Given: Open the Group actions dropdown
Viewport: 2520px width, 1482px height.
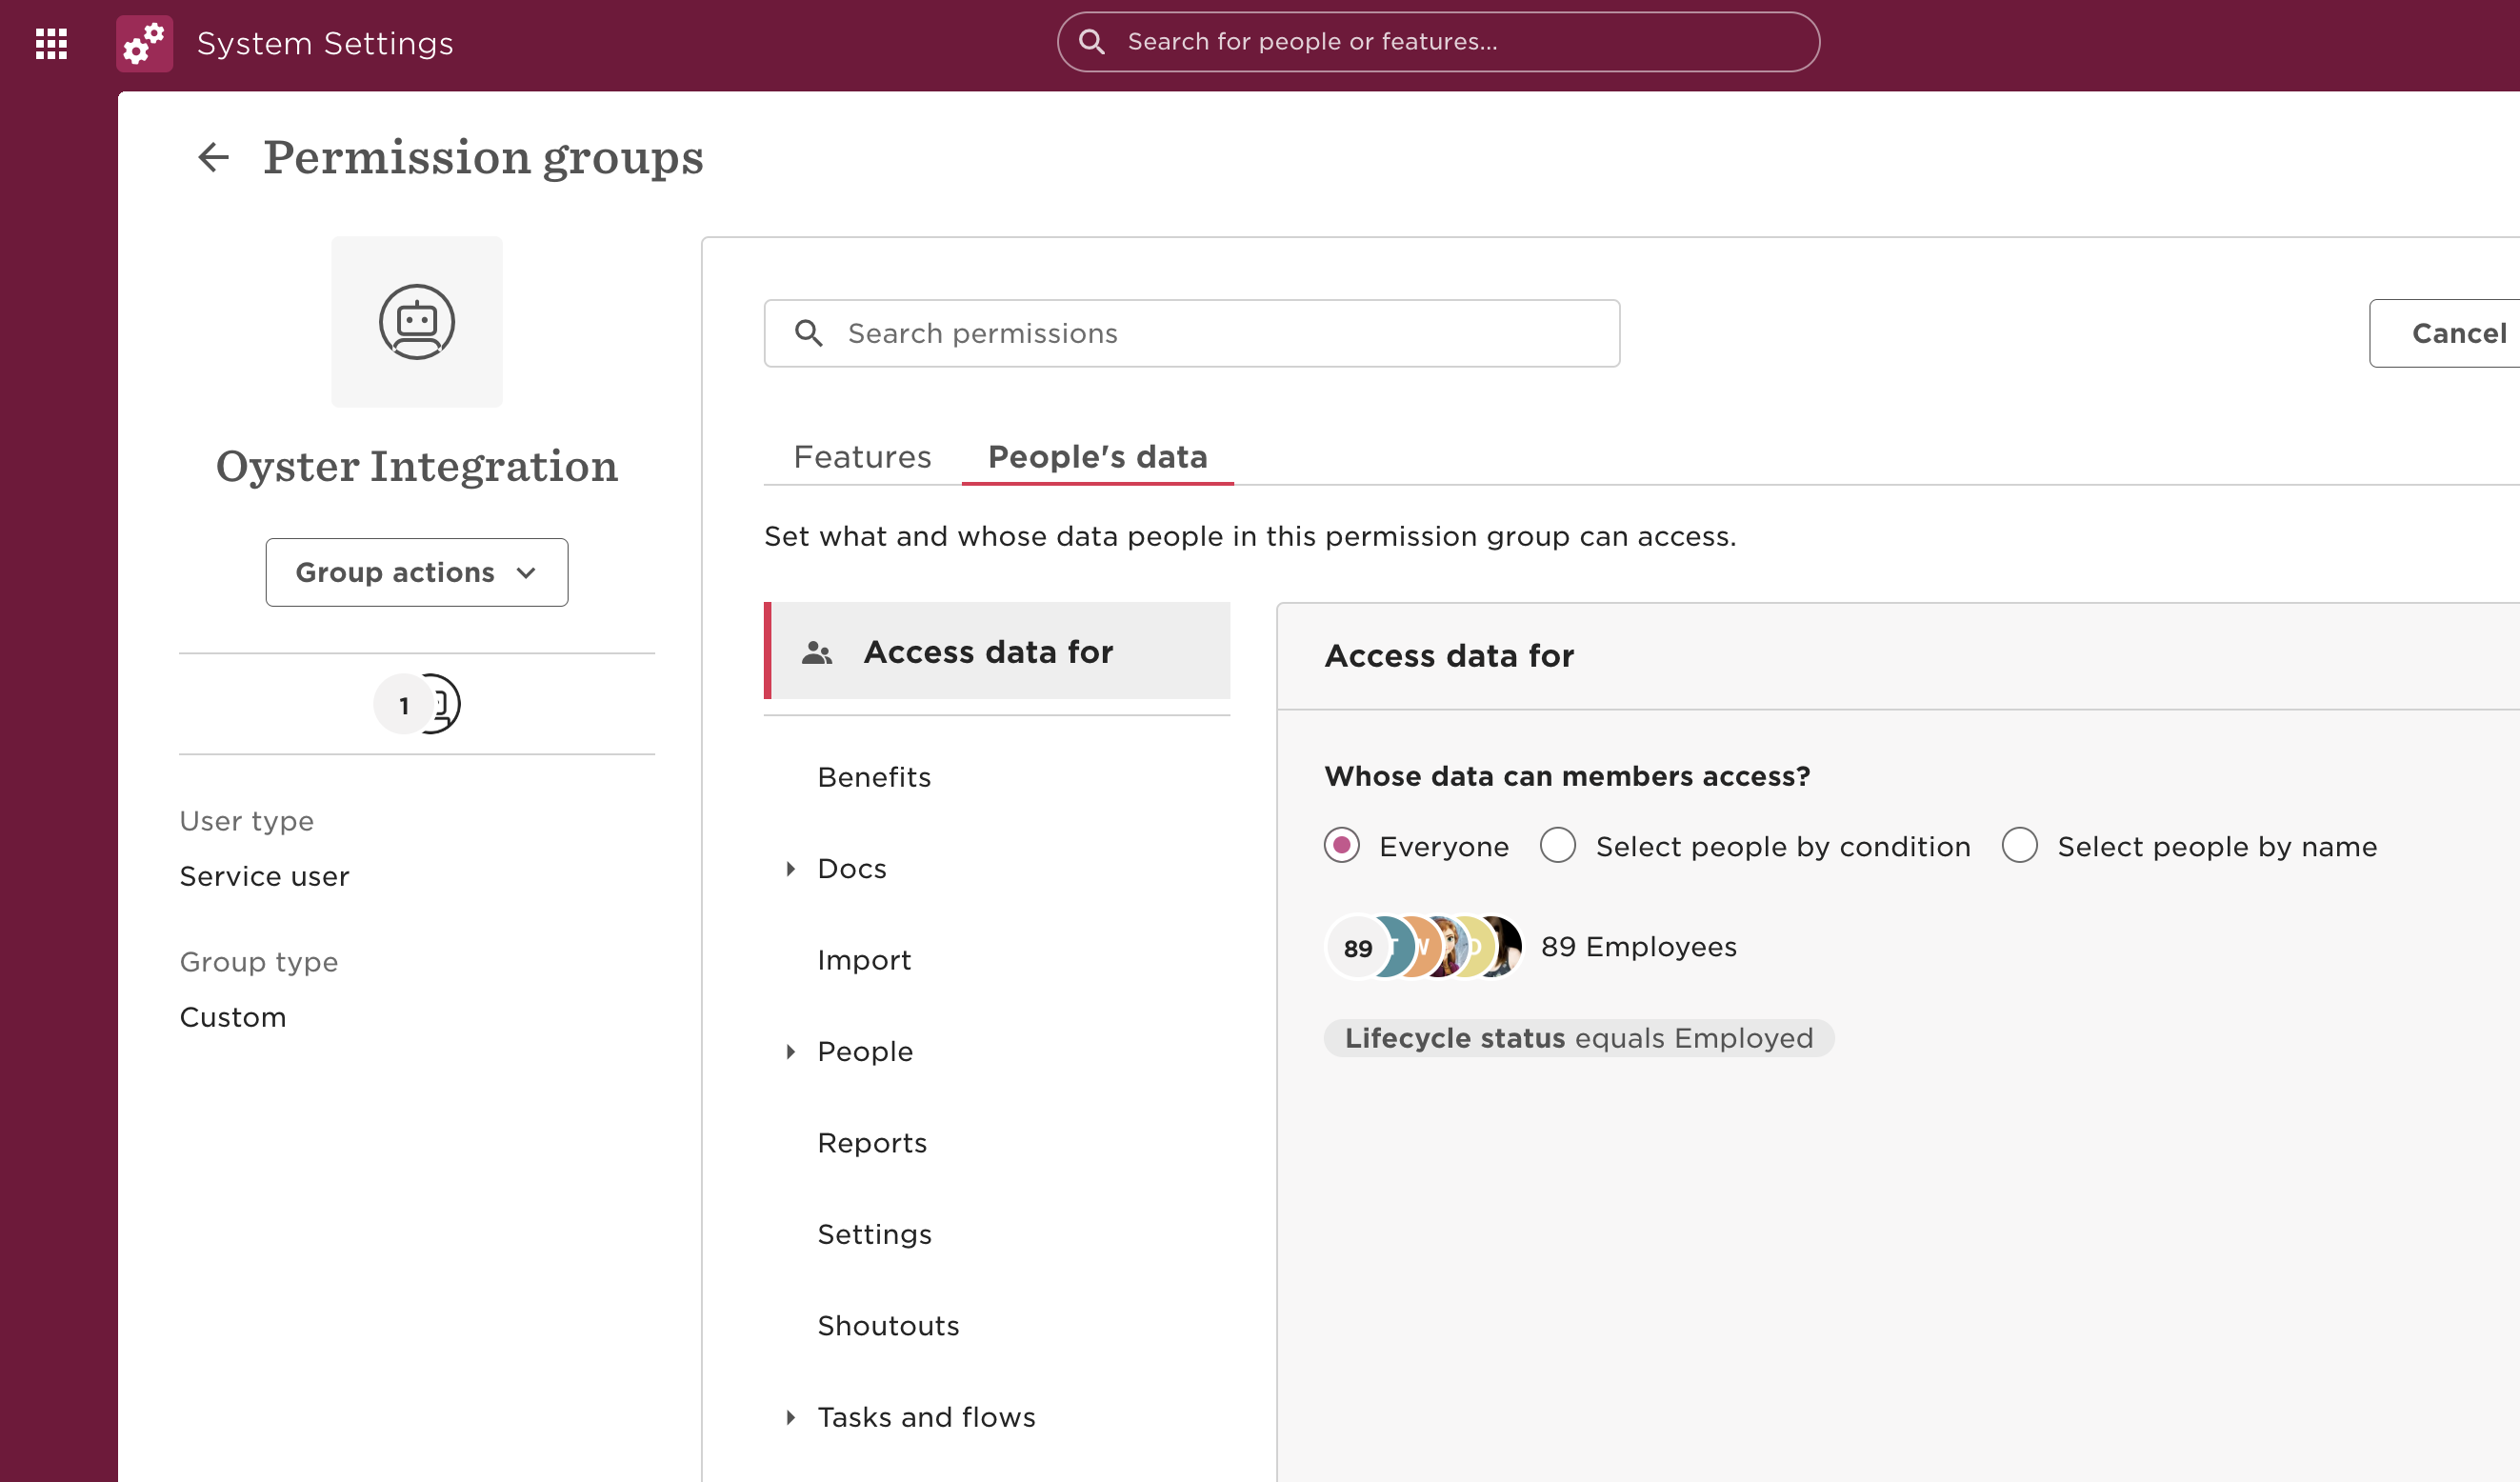Looking at the screenshot, I should point(416,572).
